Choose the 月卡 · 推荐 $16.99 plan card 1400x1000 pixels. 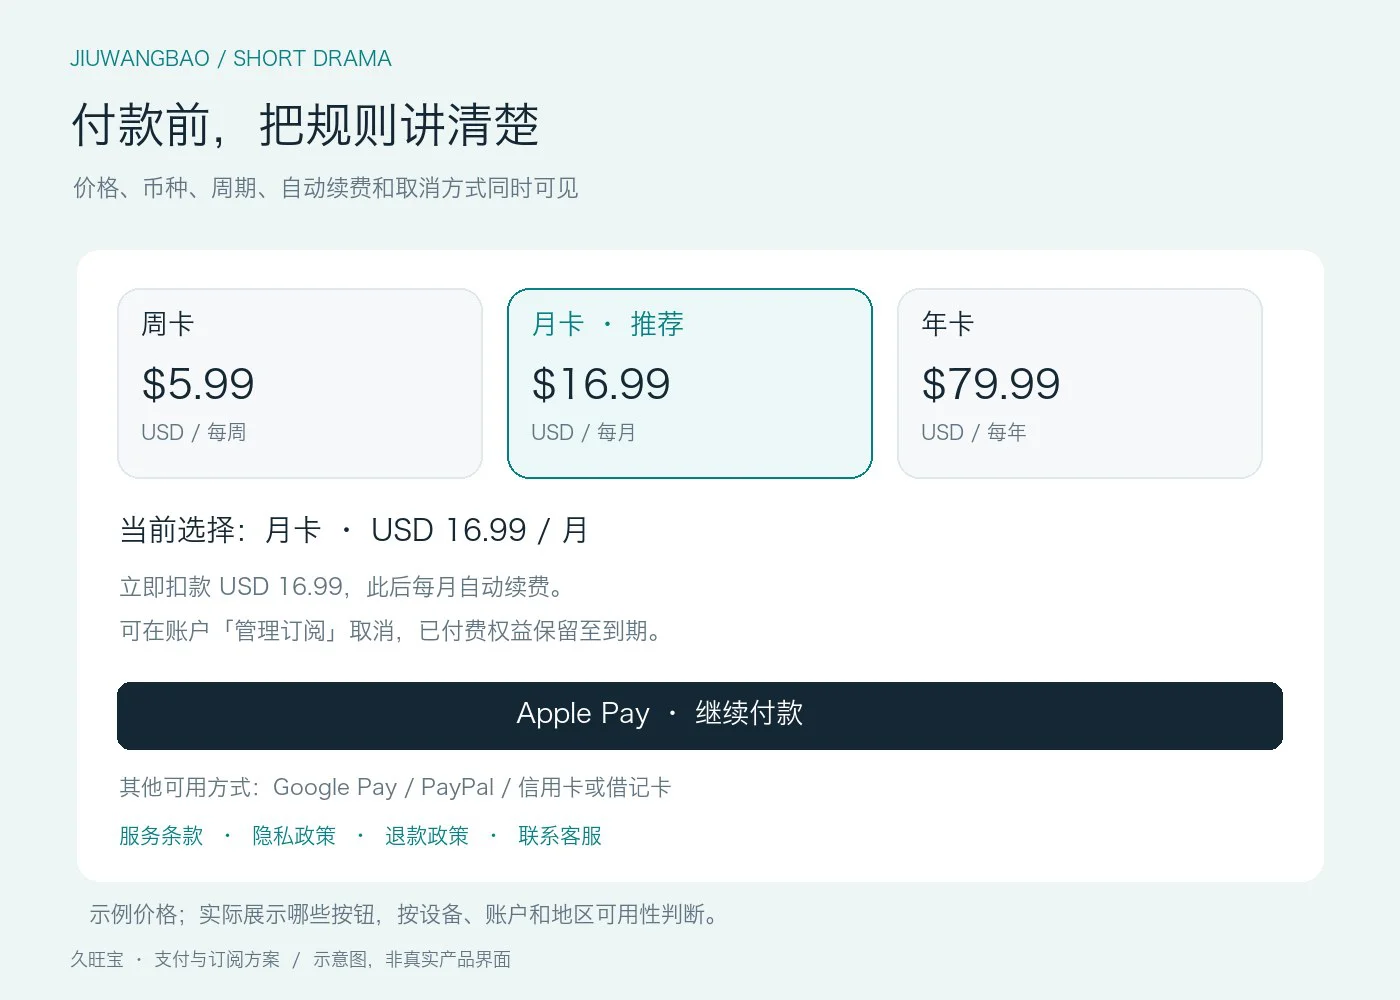tap(690, 384)
